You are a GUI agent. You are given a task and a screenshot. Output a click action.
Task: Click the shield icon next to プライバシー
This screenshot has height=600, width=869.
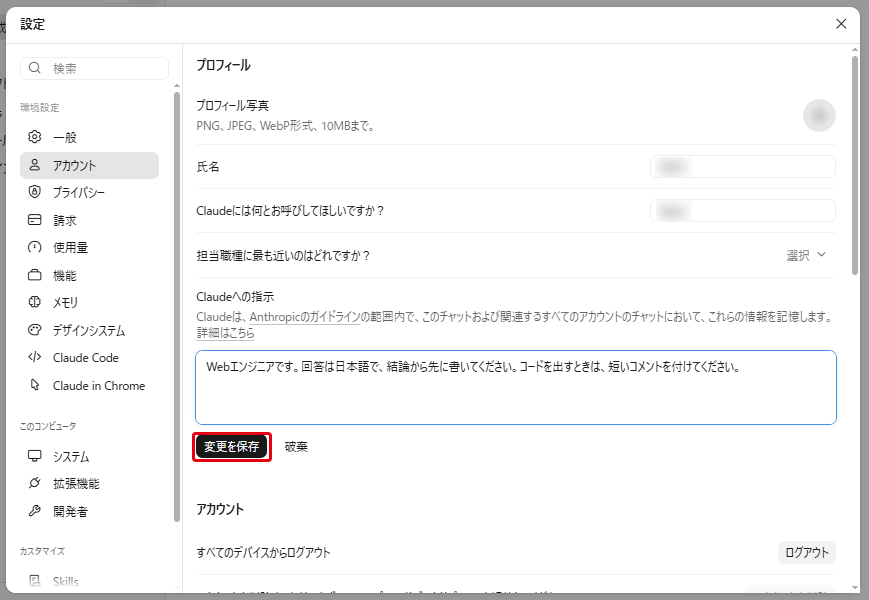point(35,192)
